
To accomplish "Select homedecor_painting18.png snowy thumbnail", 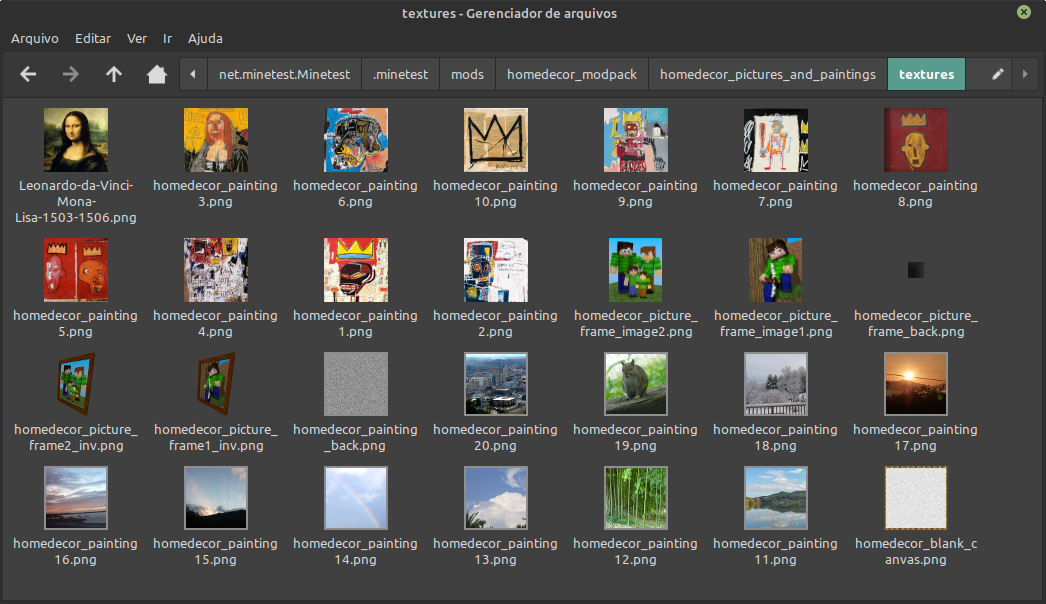I will [776, 384].
